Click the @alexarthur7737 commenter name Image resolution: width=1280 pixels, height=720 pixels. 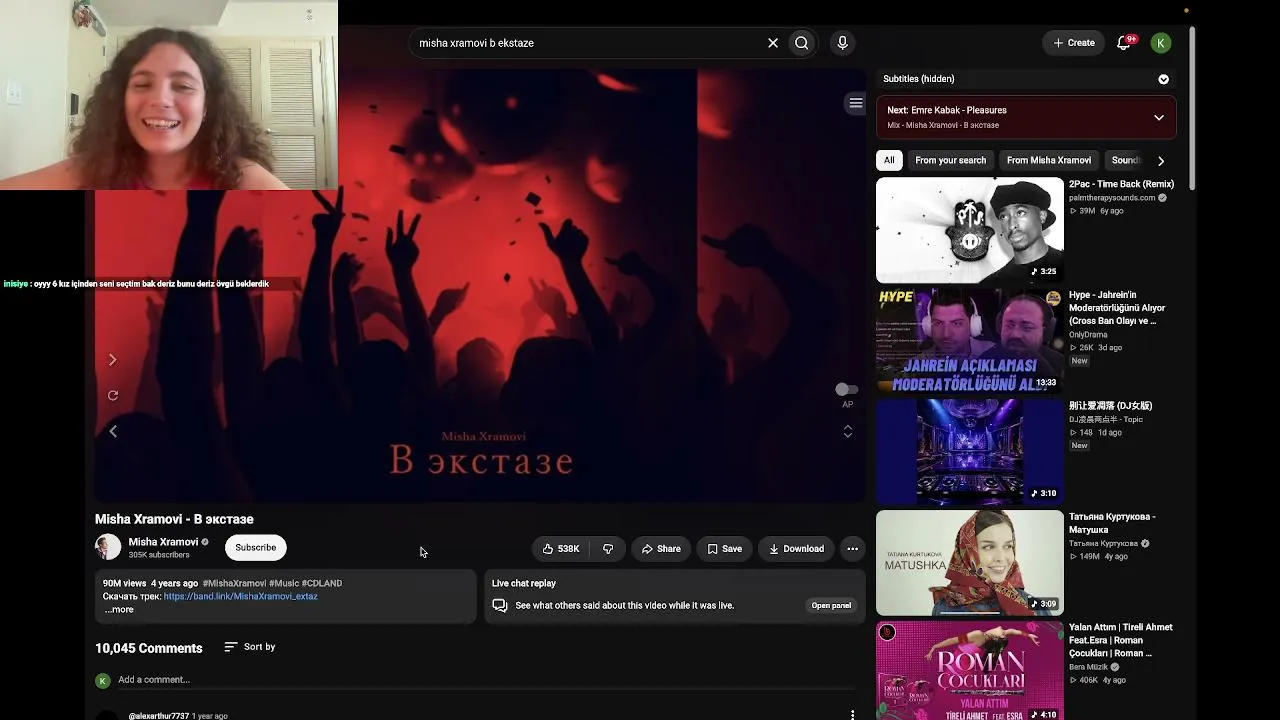(x=158, y=716)
